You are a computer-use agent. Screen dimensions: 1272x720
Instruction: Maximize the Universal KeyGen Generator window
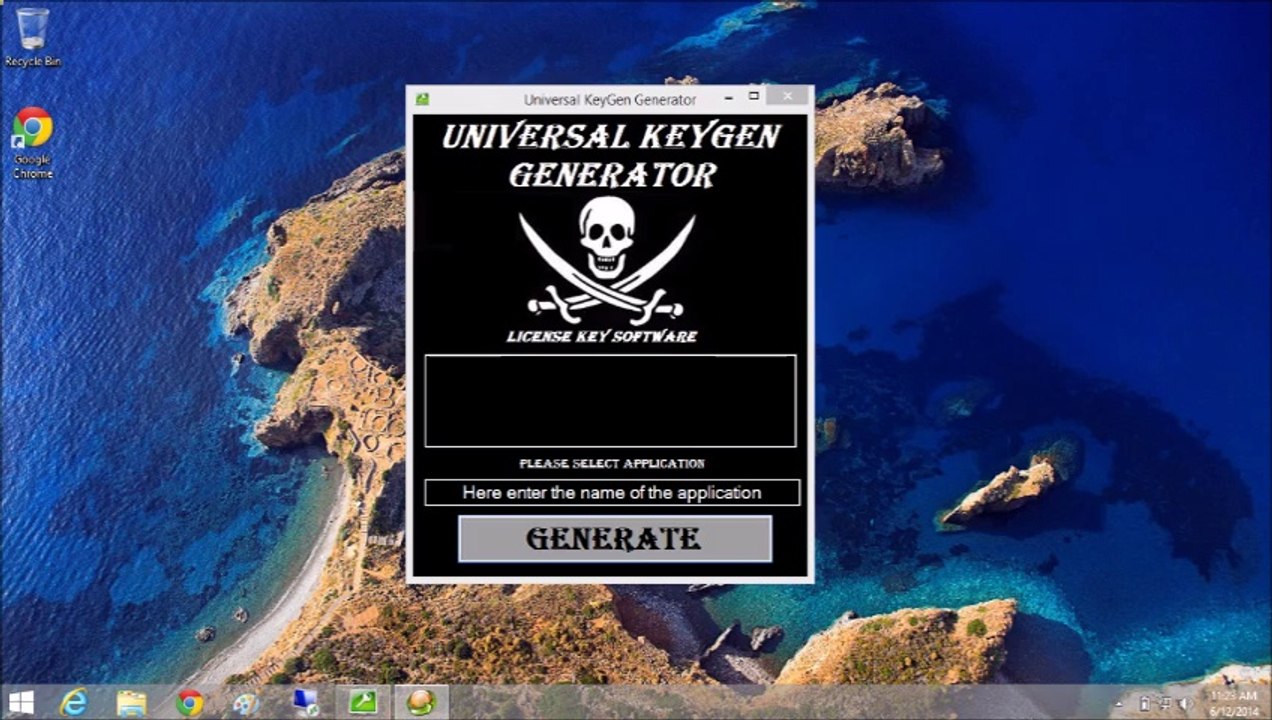point(754,96)
